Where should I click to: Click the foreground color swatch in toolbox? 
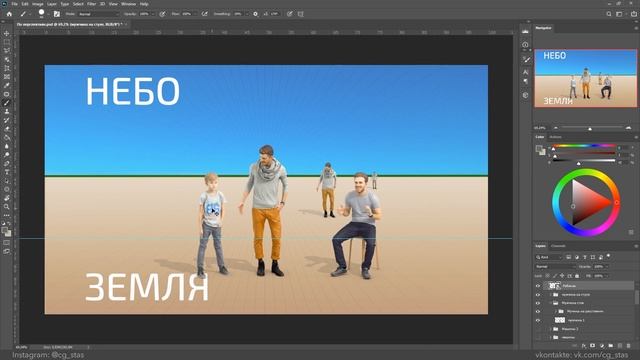pos(5,231)
